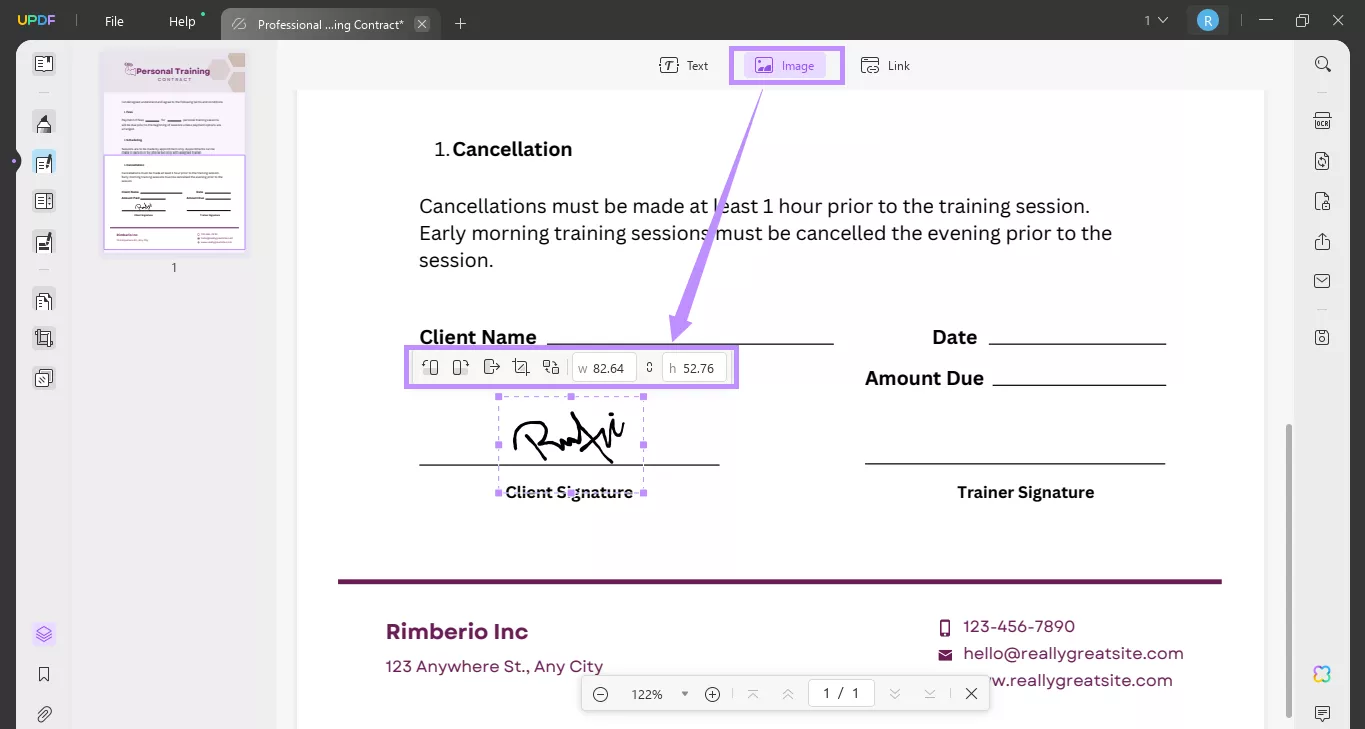Click the vertical document scrollbar
Screen dimensions: 1365x729
point(1288,571)
